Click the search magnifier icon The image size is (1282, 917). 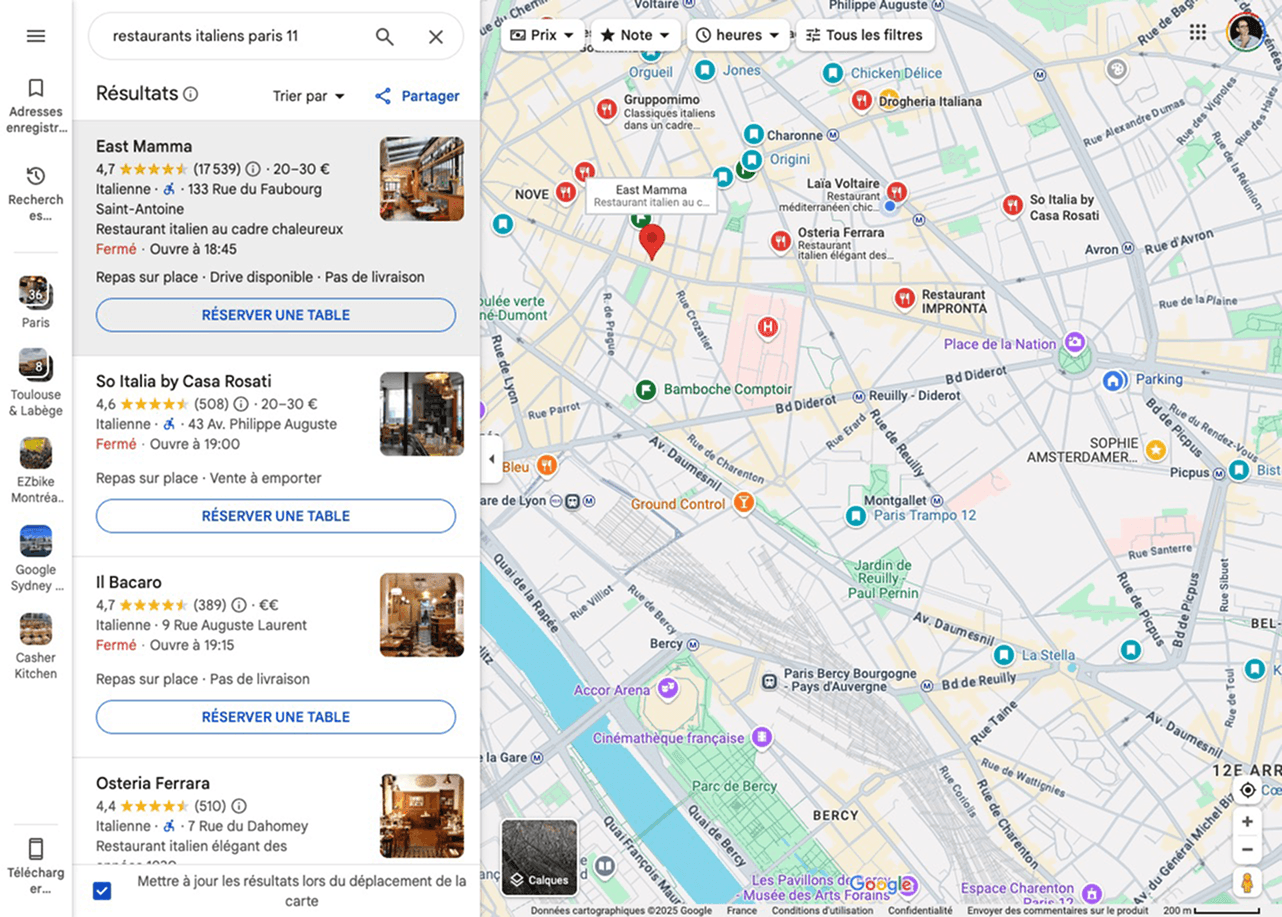coord(384,35)
